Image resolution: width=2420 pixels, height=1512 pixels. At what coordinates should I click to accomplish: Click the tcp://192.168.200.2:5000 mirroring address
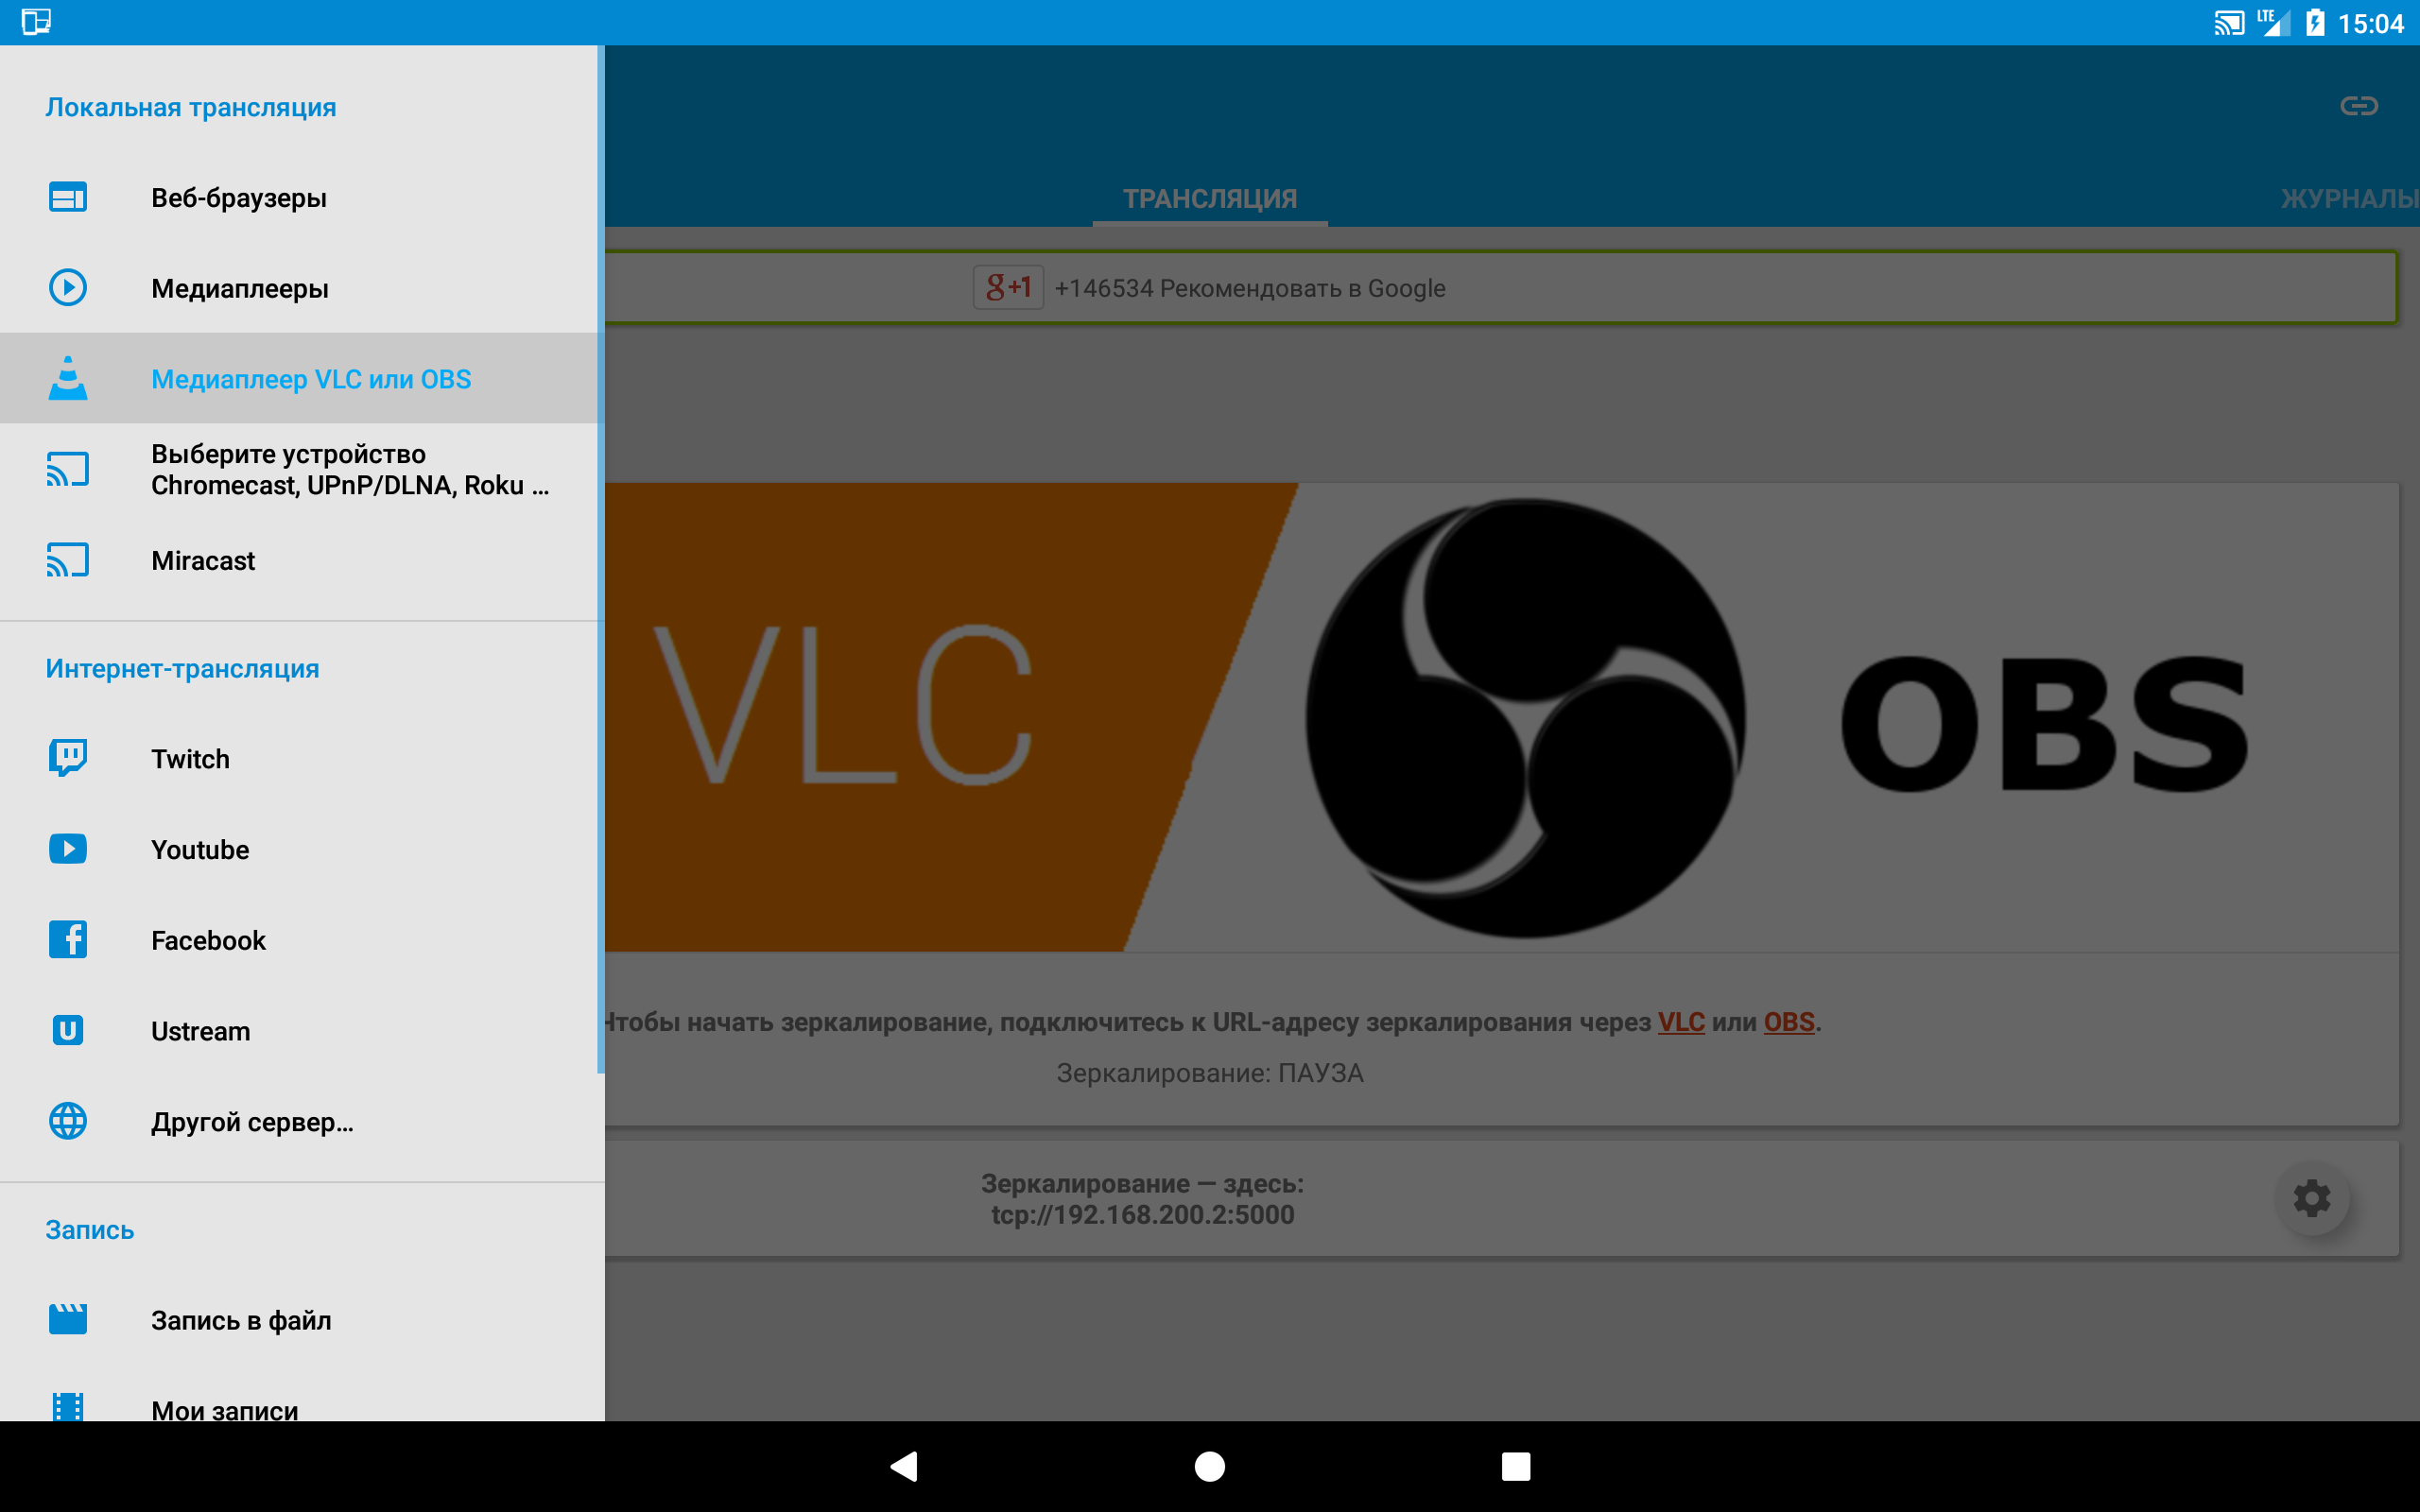click(1143, 1214)
